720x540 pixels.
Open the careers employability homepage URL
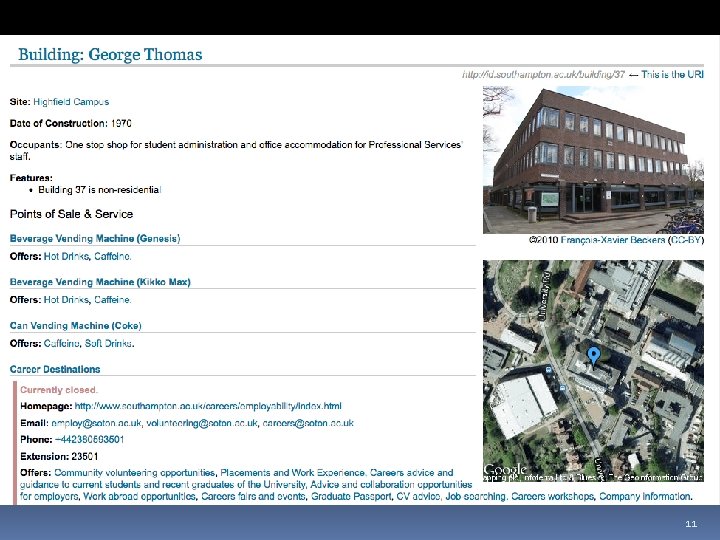pos(208,406)
